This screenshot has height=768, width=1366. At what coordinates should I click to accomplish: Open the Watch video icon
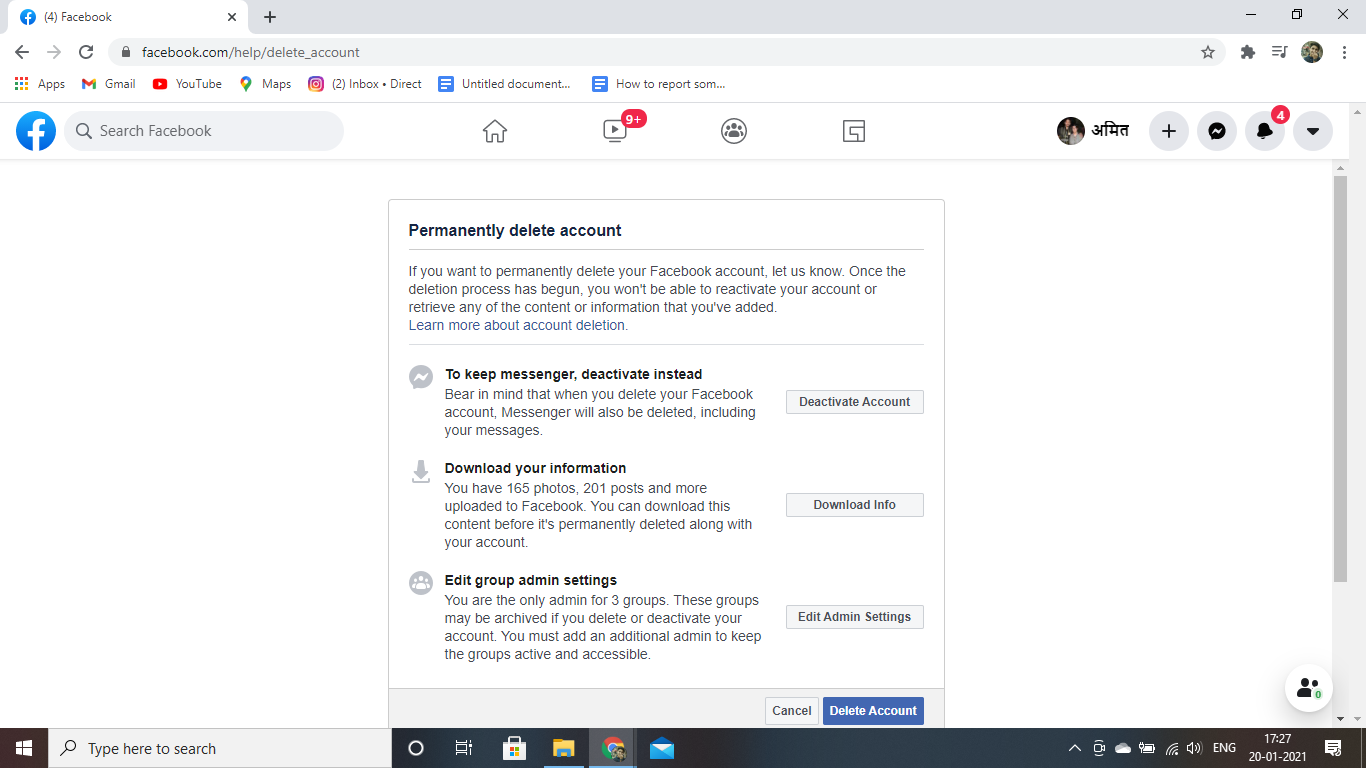615,131
